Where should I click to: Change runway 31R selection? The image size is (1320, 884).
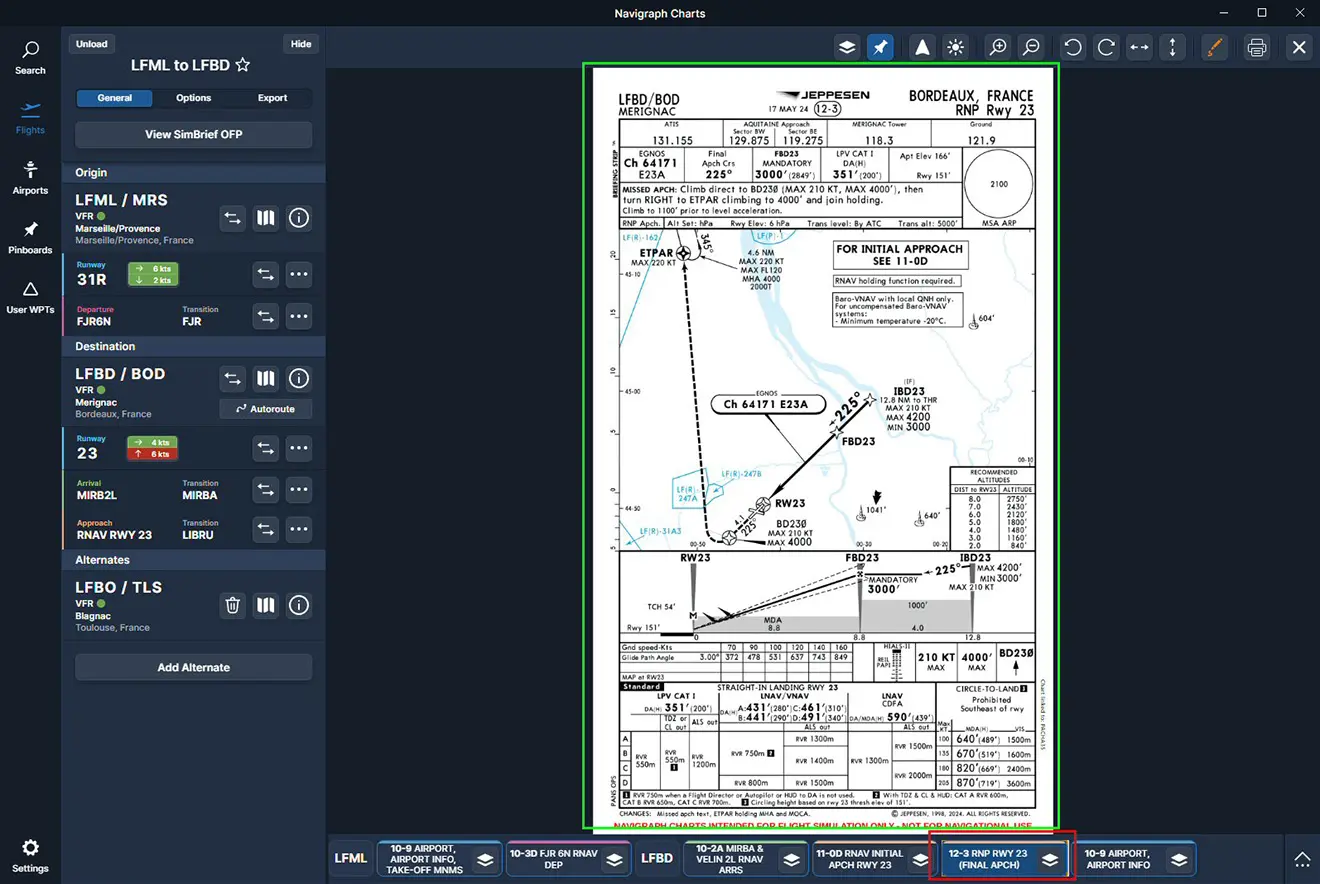pos(265,274)
